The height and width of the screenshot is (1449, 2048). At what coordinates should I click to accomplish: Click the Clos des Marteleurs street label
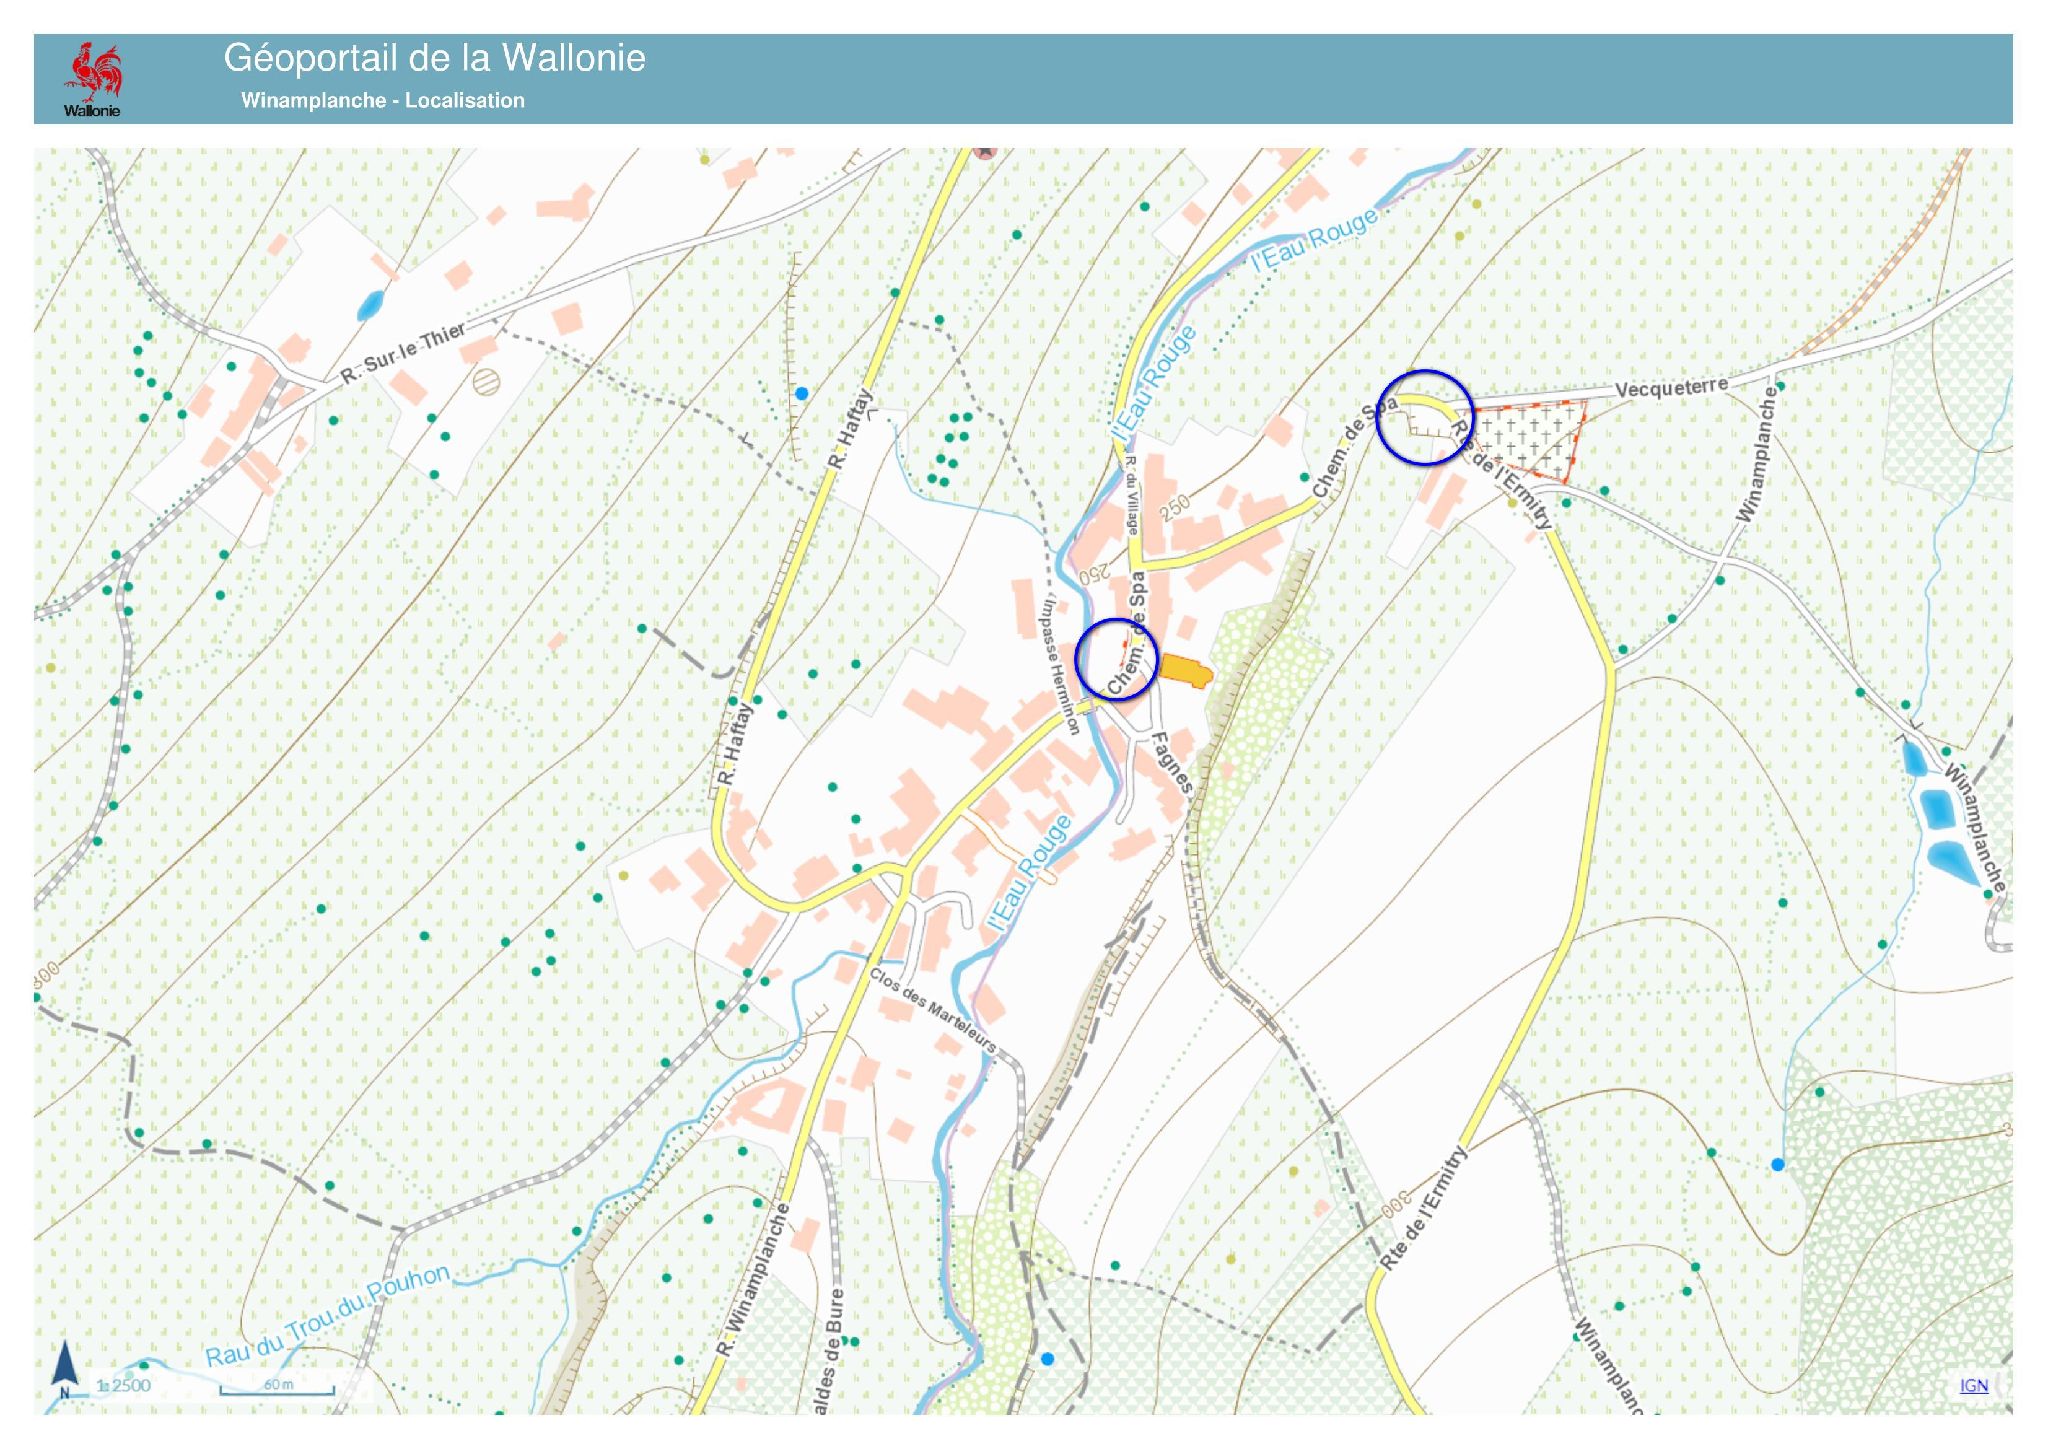(x=932, y=1010)
